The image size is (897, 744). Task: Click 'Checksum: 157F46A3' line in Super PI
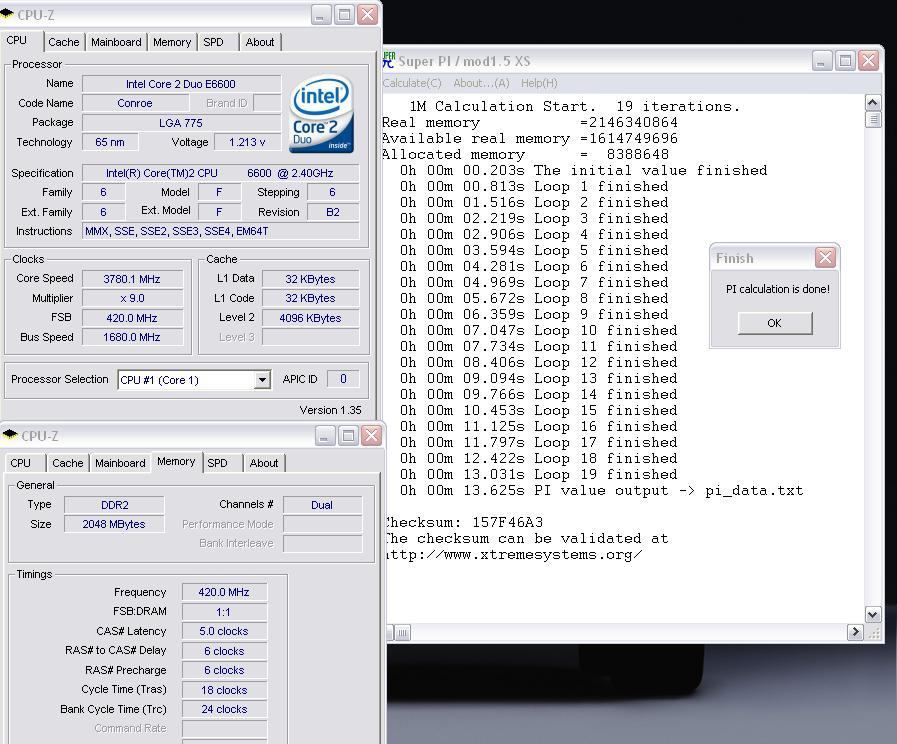463,522
